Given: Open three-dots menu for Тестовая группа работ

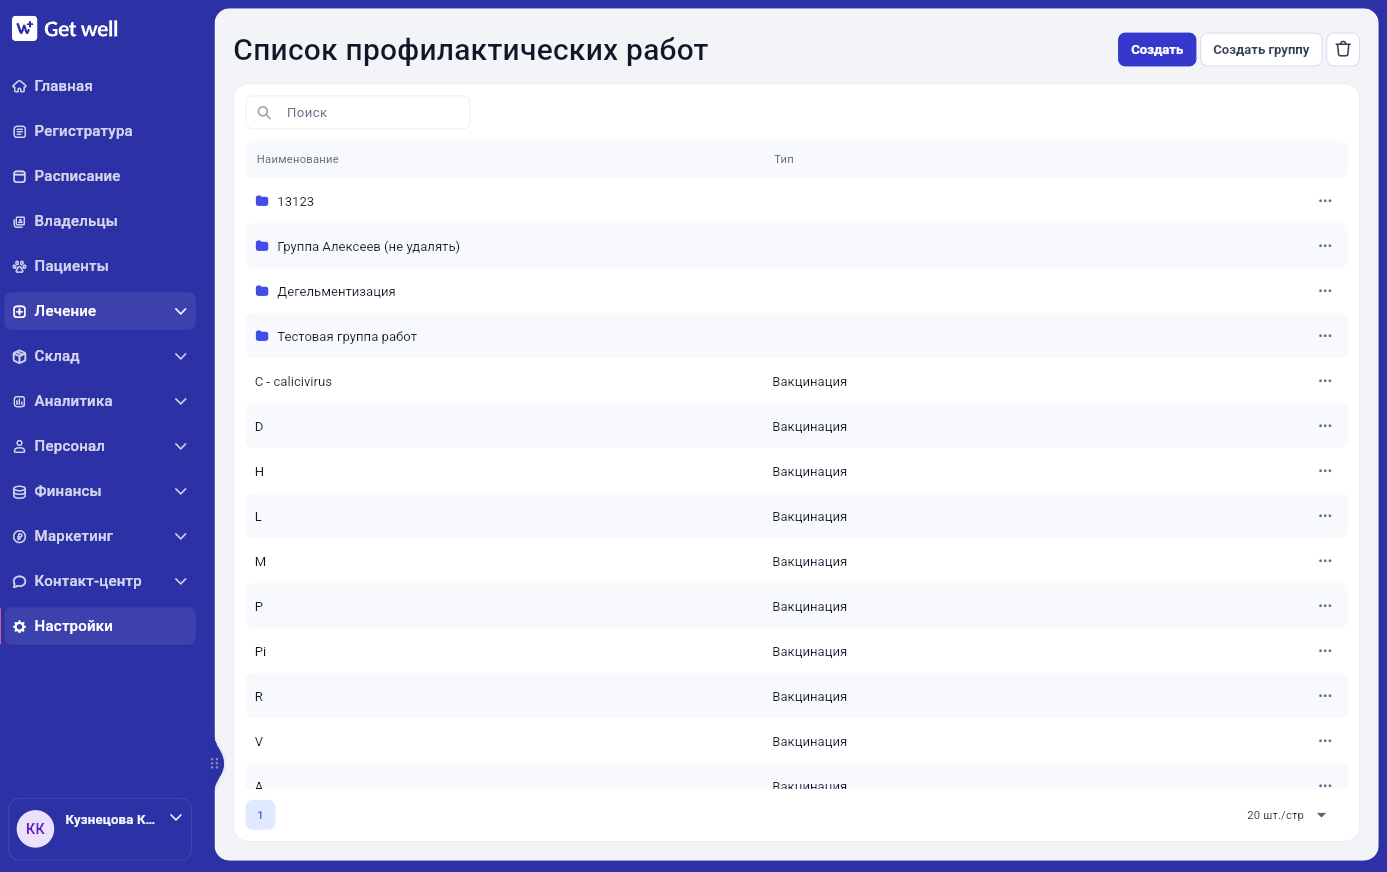Looking at the screenshot, I should coord(1325,336).
